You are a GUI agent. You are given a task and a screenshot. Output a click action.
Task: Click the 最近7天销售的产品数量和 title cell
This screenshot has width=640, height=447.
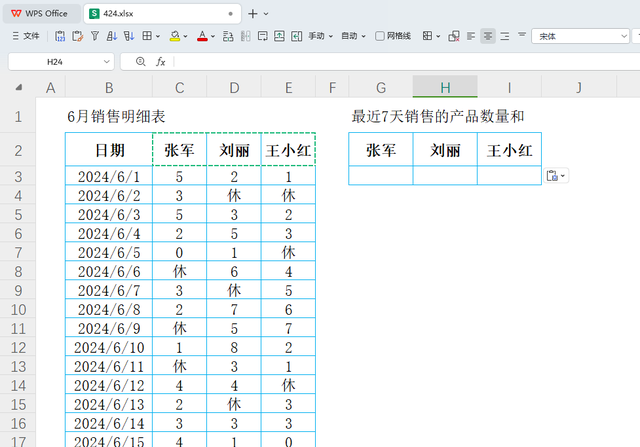pos(438,117)
